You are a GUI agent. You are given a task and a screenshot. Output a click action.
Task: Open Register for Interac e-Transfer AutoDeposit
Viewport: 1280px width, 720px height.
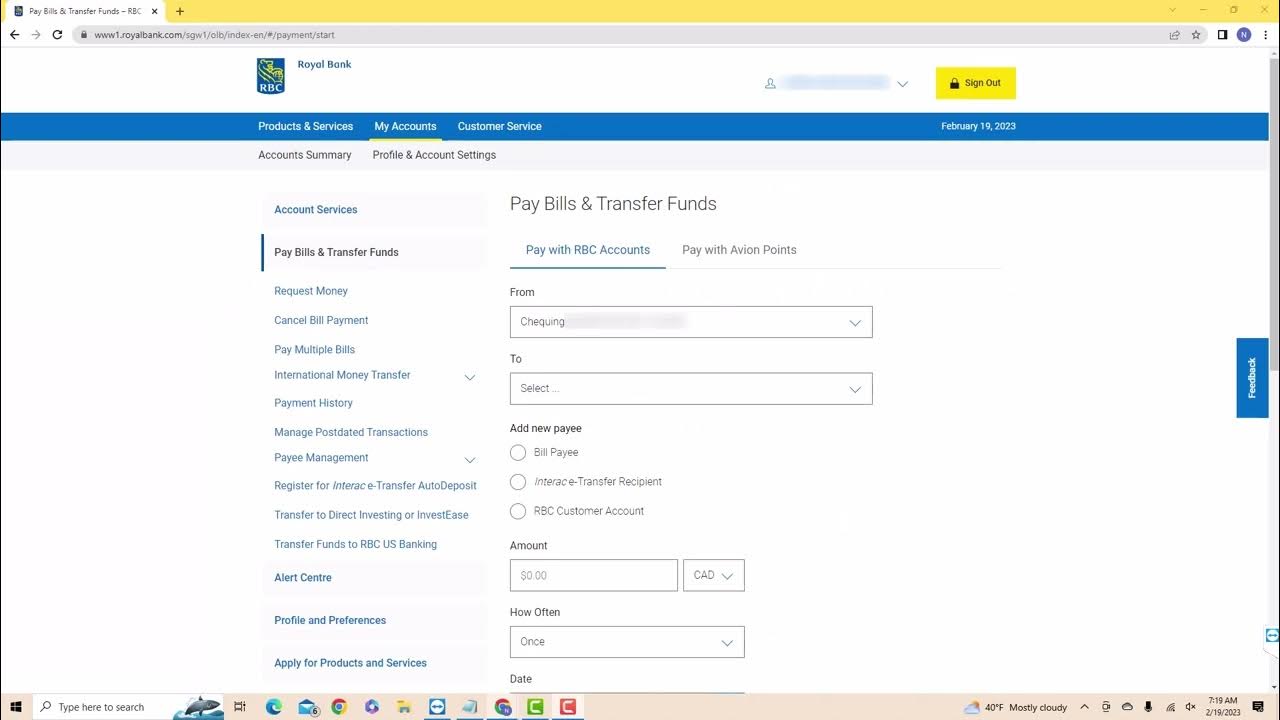point(375,485)
